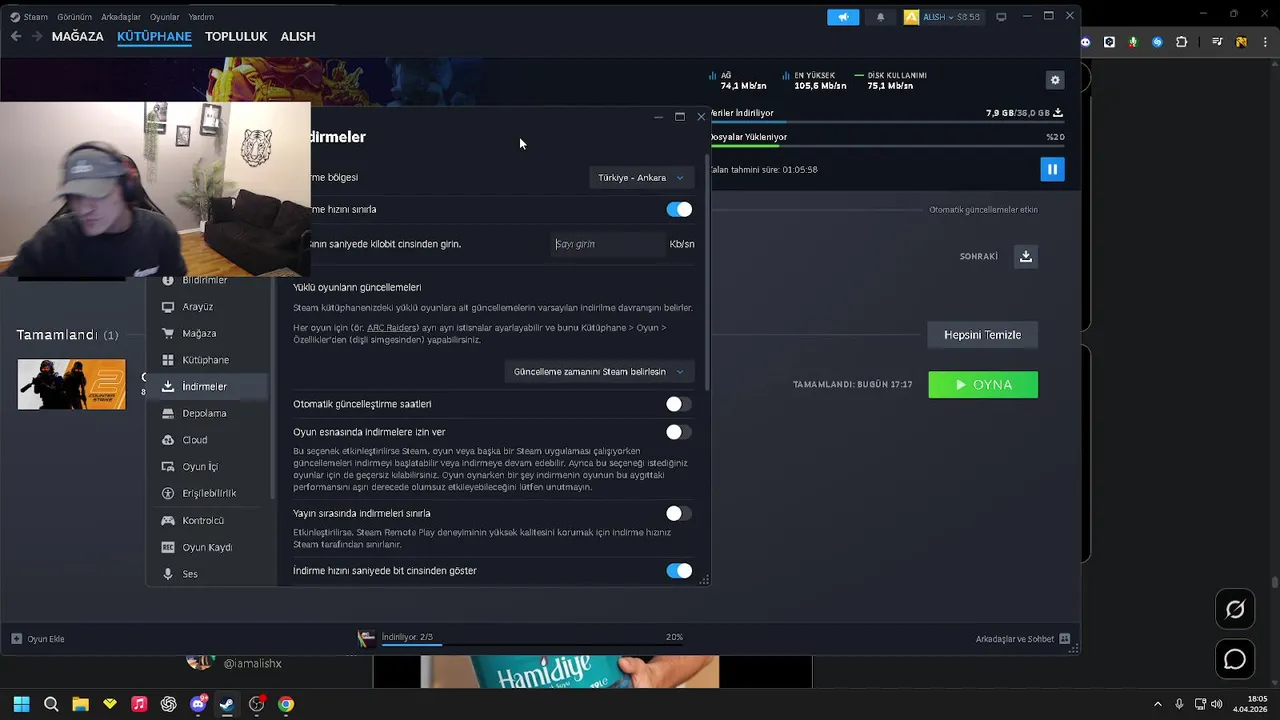Open downloads page settings gear

click(1054, 80)
